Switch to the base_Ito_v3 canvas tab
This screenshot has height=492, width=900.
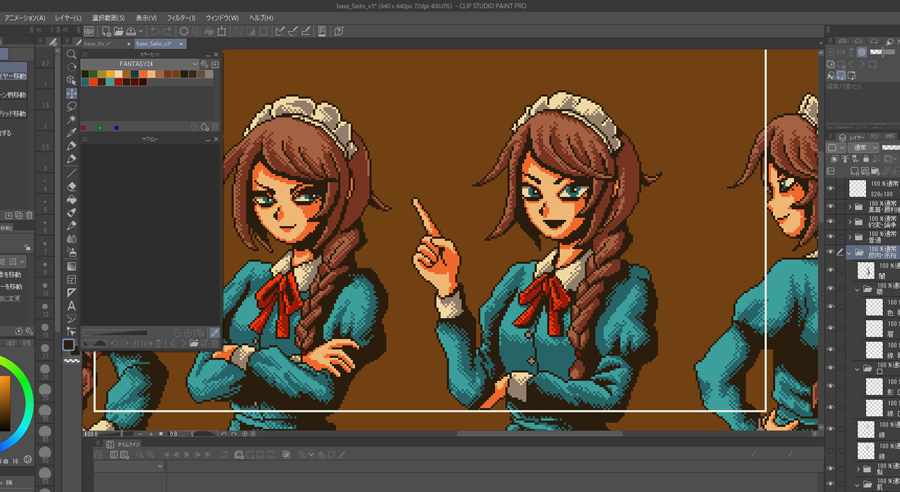tap(101, 44)
